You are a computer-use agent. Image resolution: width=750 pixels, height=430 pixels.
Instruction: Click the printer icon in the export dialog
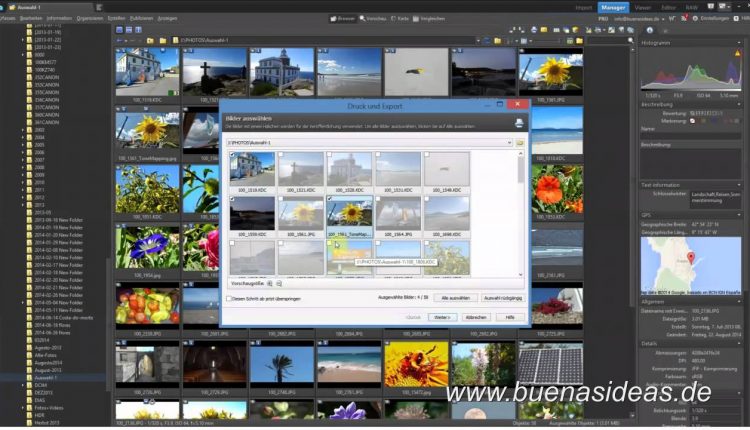[519, 123]
